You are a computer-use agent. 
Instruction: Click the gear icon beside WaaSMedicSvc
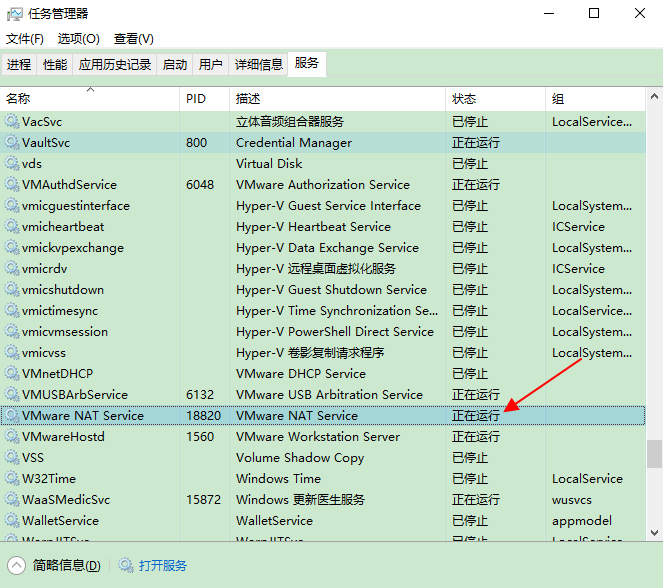pyautogui.click(x=12, y=499)
